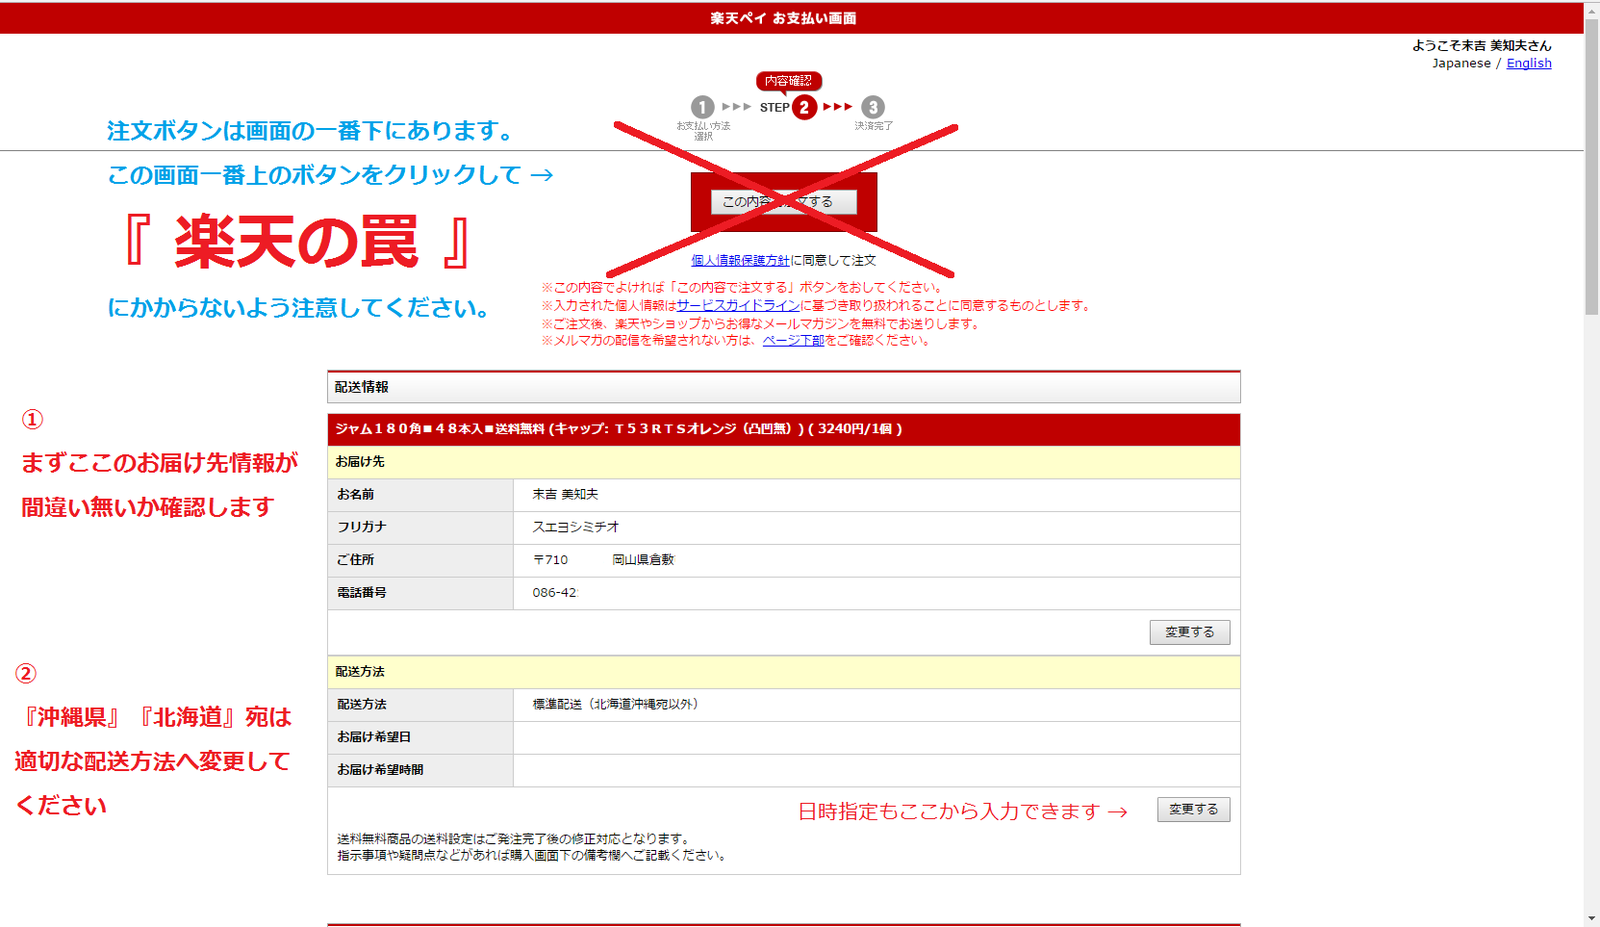Follow the ページ下部 link
Screen dimensions: 1600x927
pyautogui.click(x=793, y=340)
